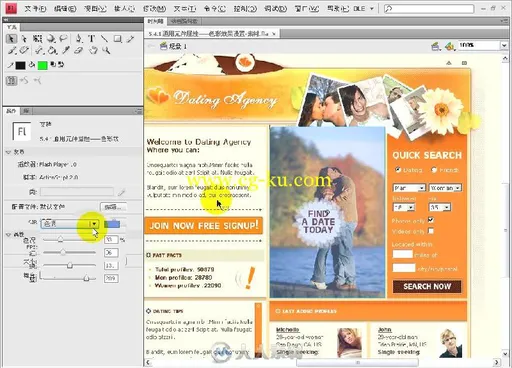Click the SEARCH NOW button
512x368 pixels.
427,286
